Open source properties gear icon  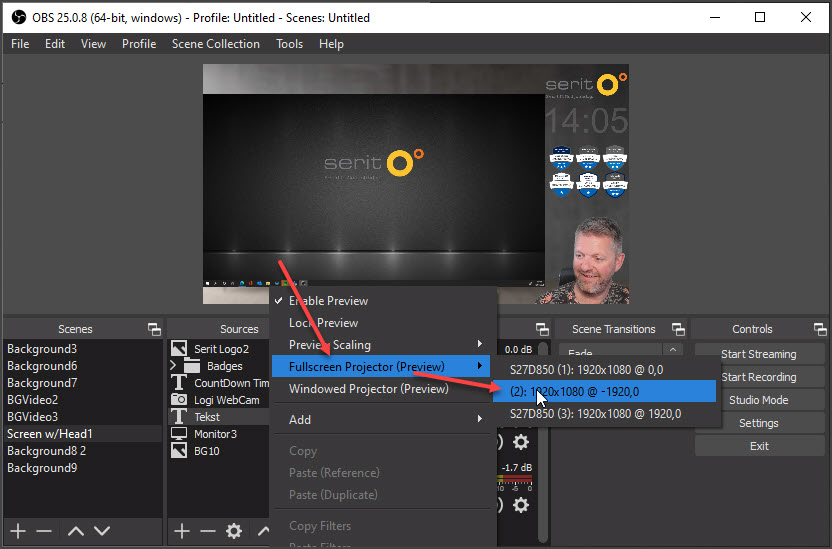point(233,530)
